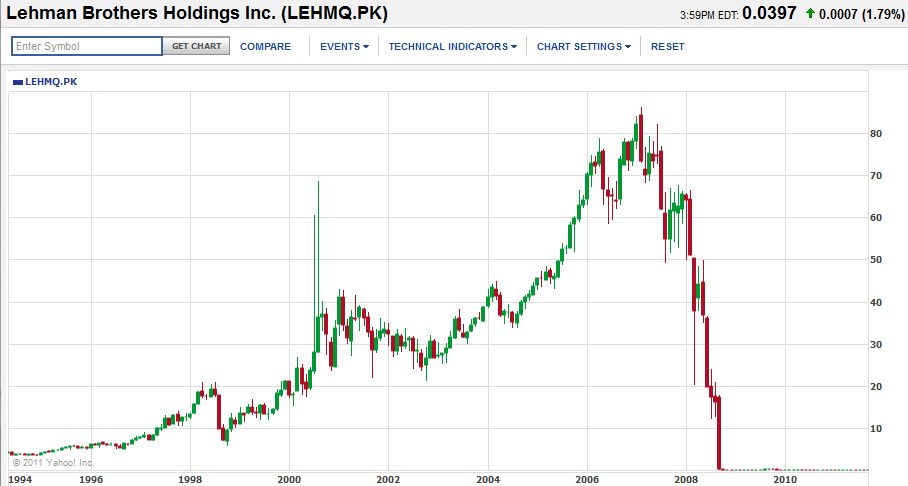Open the TECHNICAL INDICATORS dropdown
Screen dimensions: 908x486
(452, 46)
